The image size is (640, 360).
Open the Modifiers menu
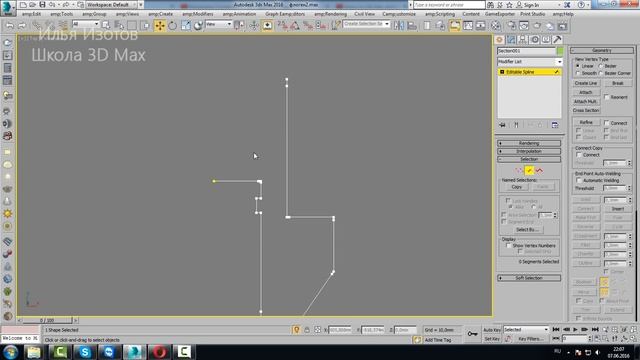tap(198, 14)
